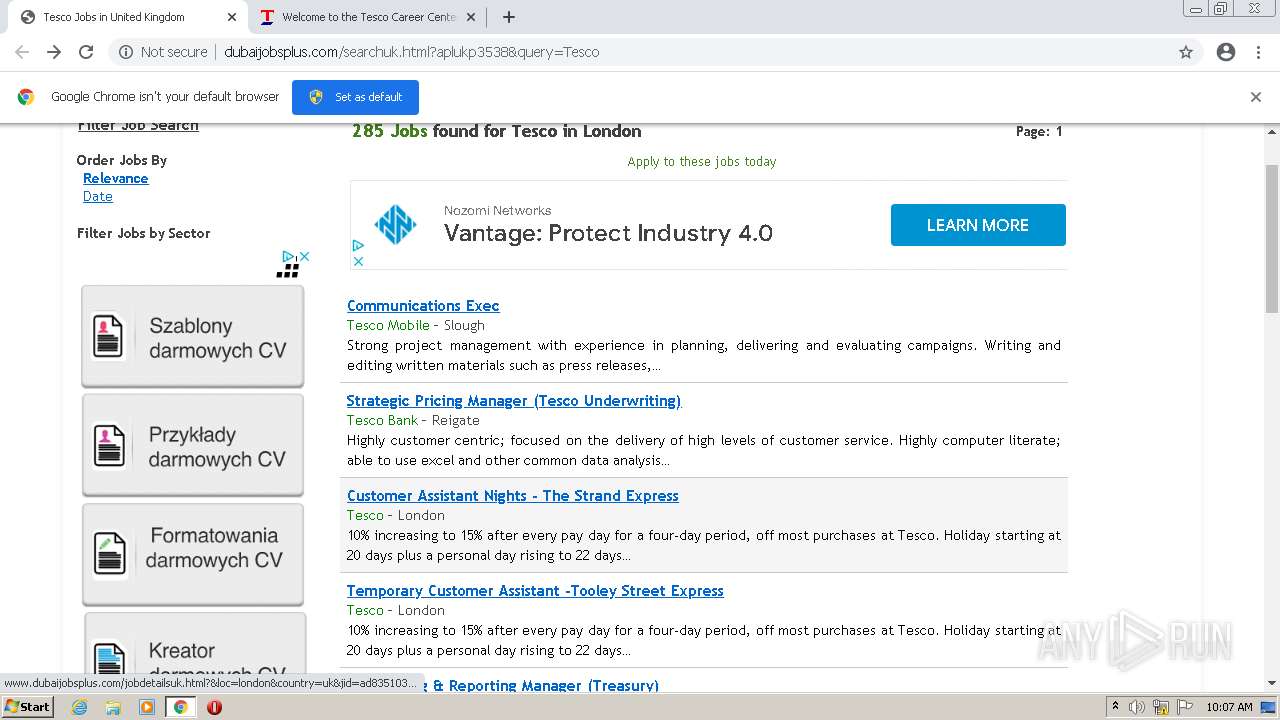
Task: Click the browser forward arrow
Action: click(x=54, y=52)
